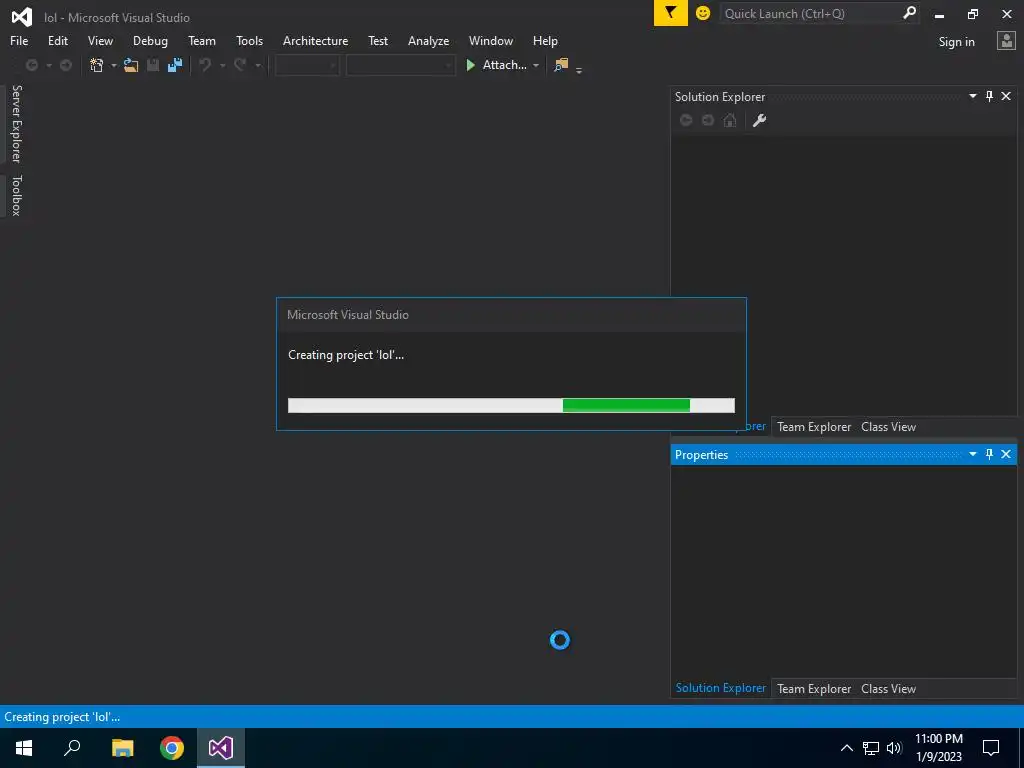Click the Solution Explorer Properties wrench icon
Viewport: 1024px width, 768px height.
point(759,120)
